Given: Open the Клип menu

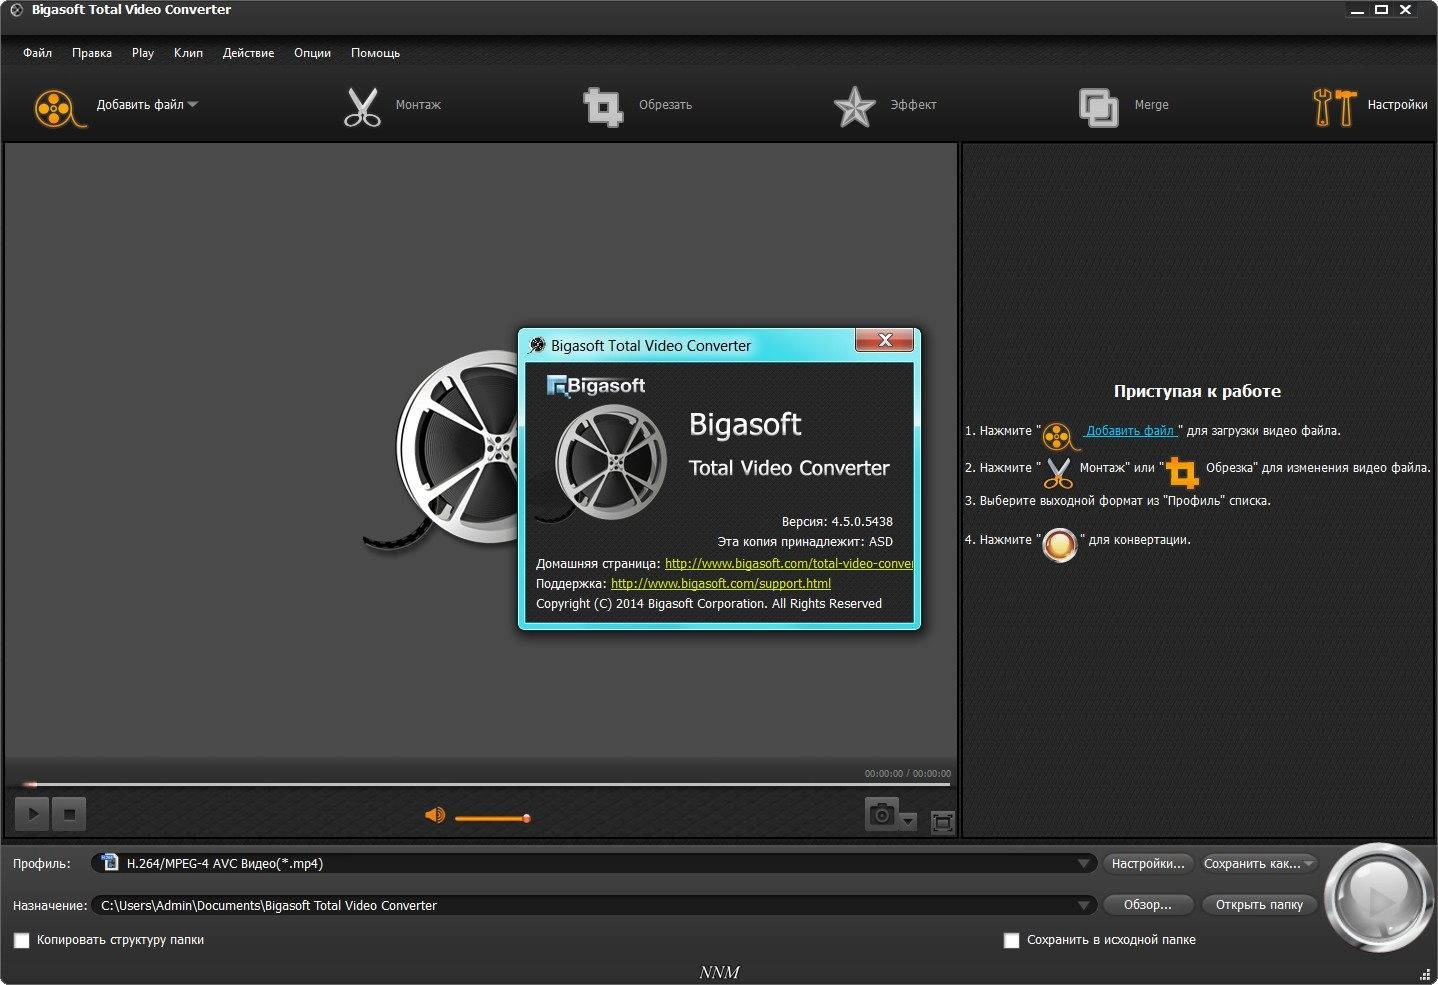Looking at the screenshot, I should (188, 53).
